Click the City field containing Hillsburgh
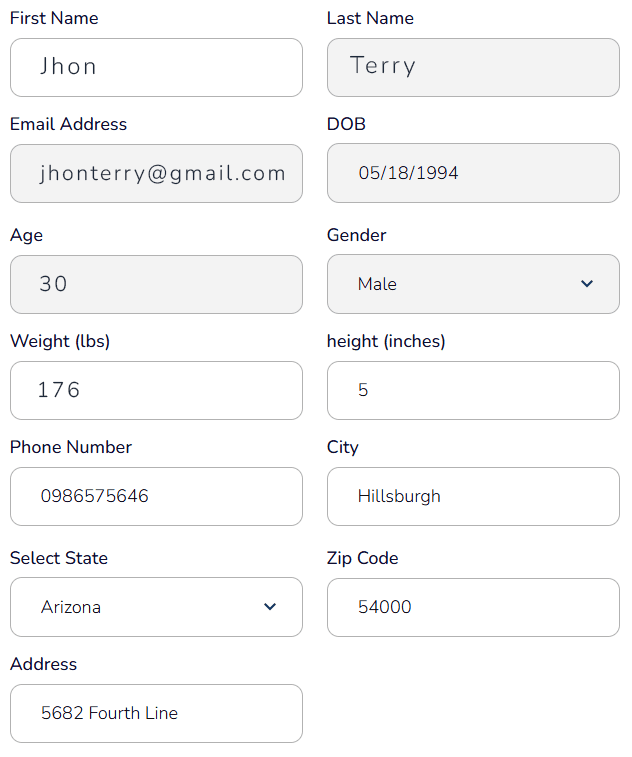The image size is (632, 757). [473, 496]
